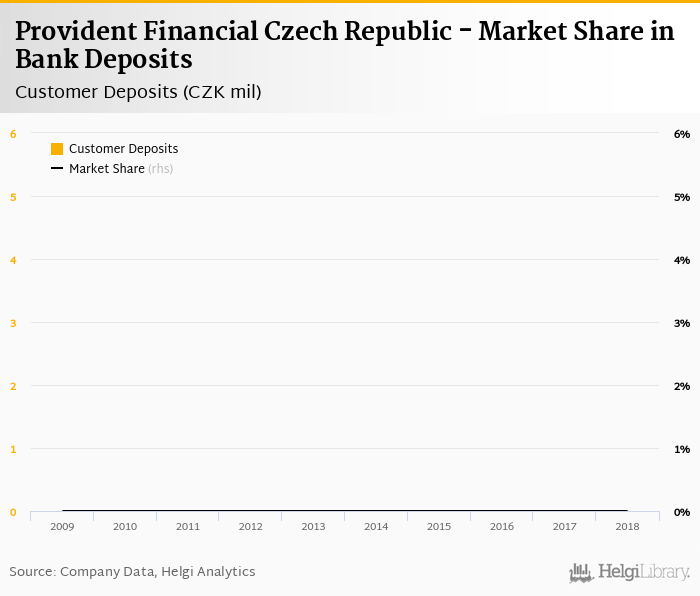Click the Source: Company Data, Helgi Analytics text

point(132,572)
